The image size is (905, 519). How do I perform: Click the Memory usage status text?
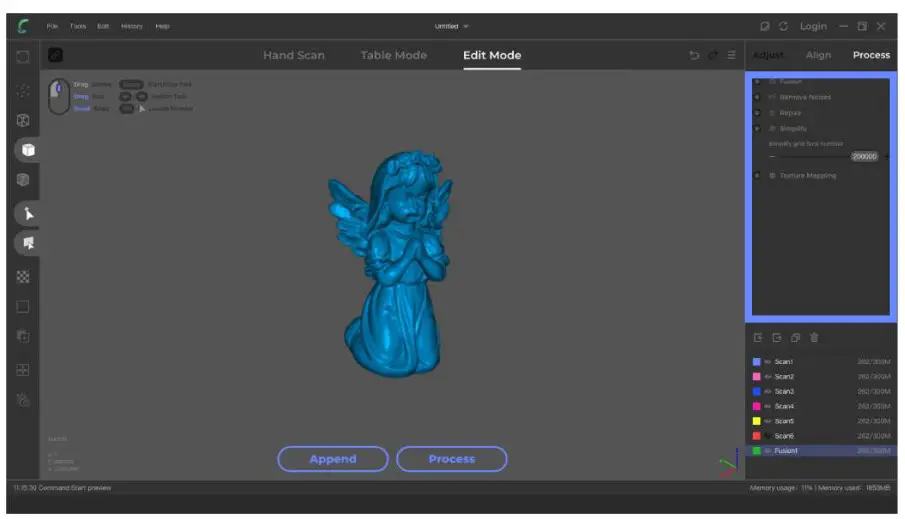(x=820, y=488)
